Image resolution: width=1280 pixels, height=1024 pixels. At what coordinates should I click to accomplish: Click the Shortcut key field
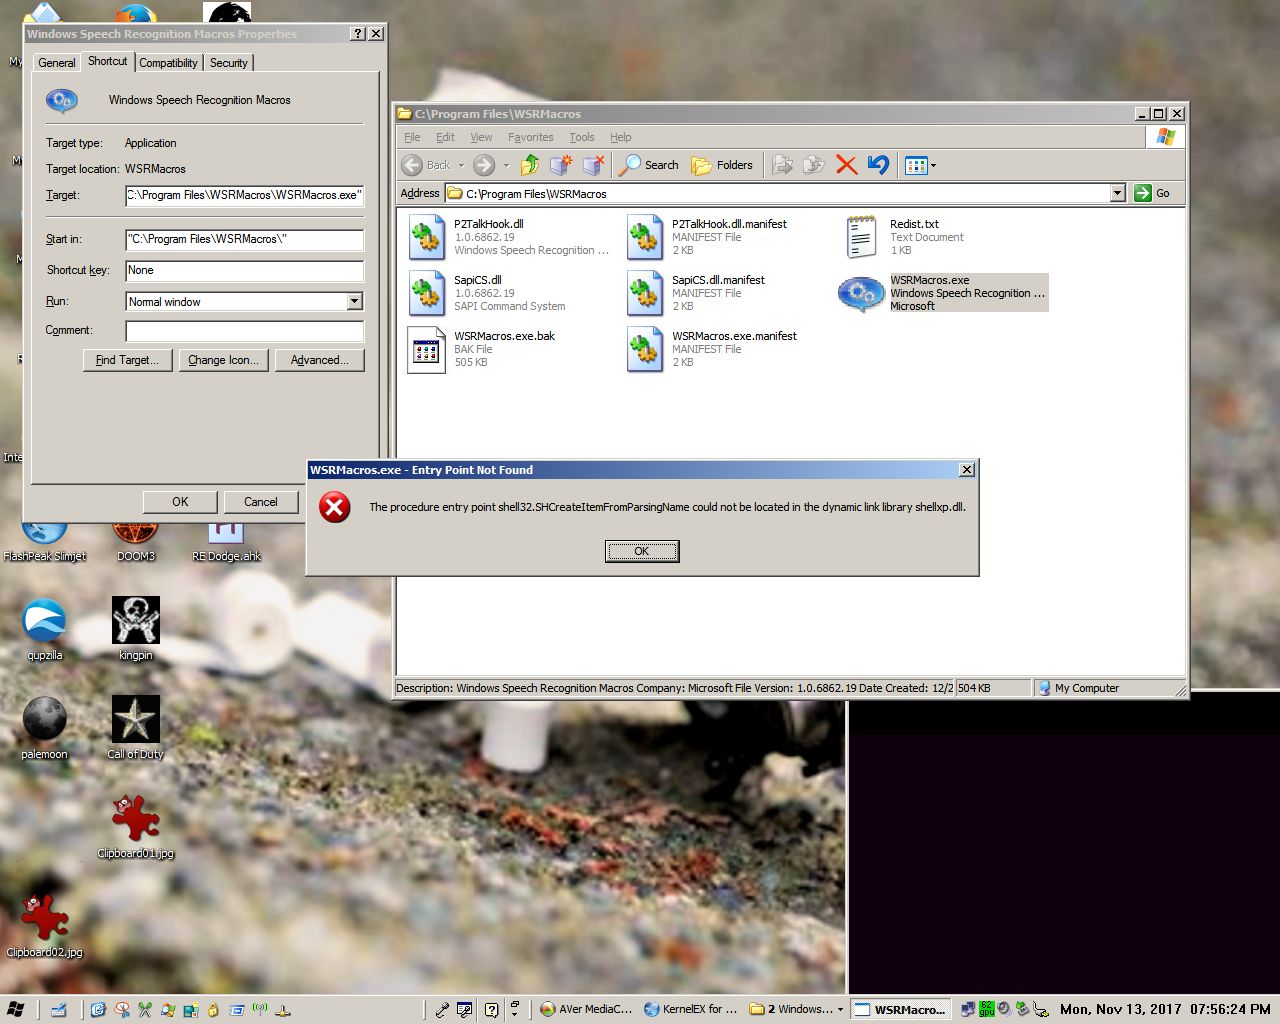point(245,270)
